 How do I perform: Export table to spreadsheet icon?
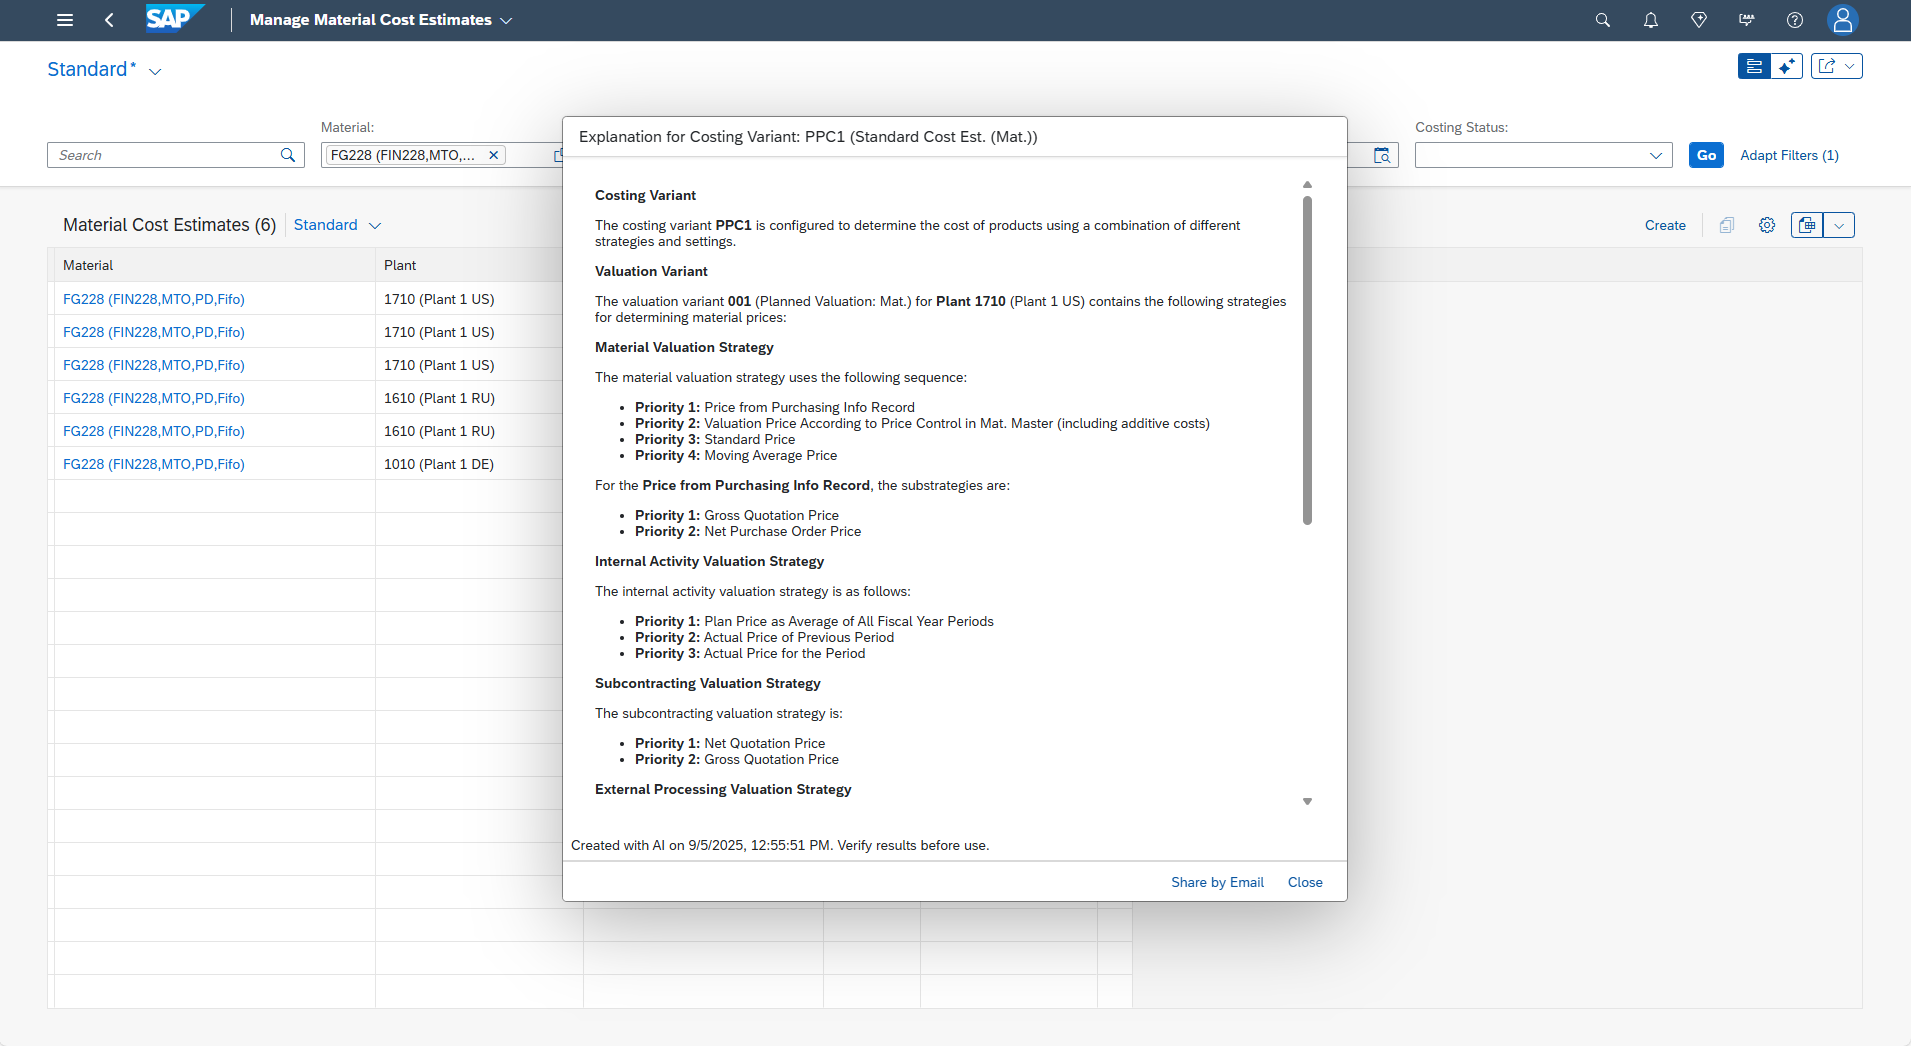pyautogui.click(x=1807, y=225)
